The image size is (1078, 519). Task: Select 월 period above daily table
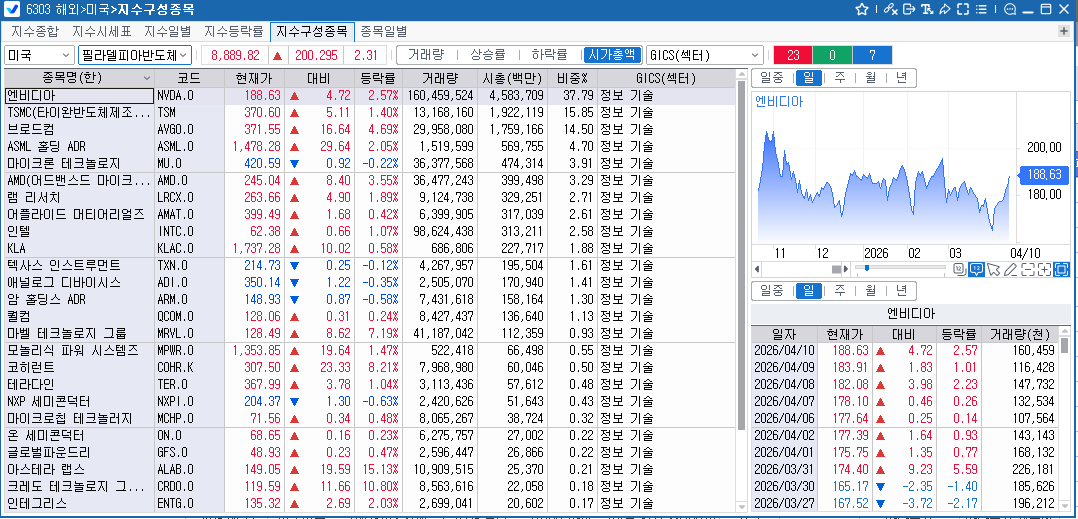(870, 291)
